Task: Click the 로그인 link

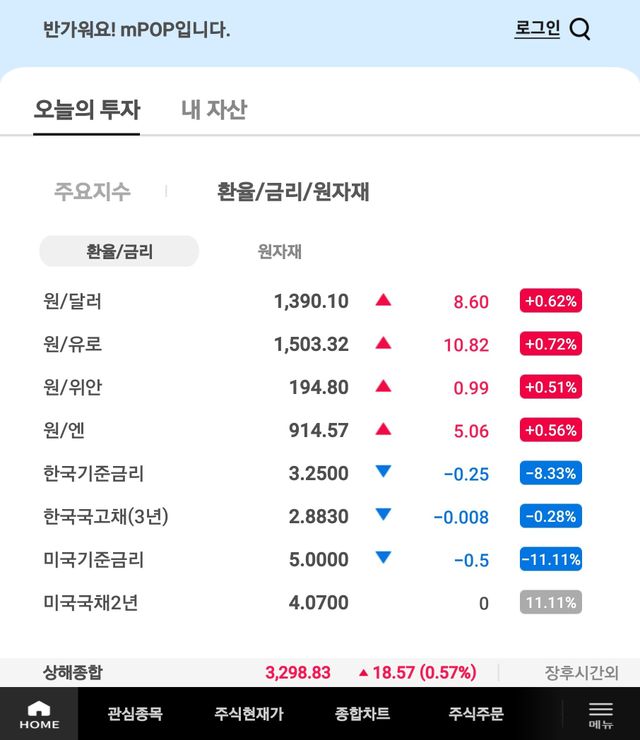Action: pos(537,29)
